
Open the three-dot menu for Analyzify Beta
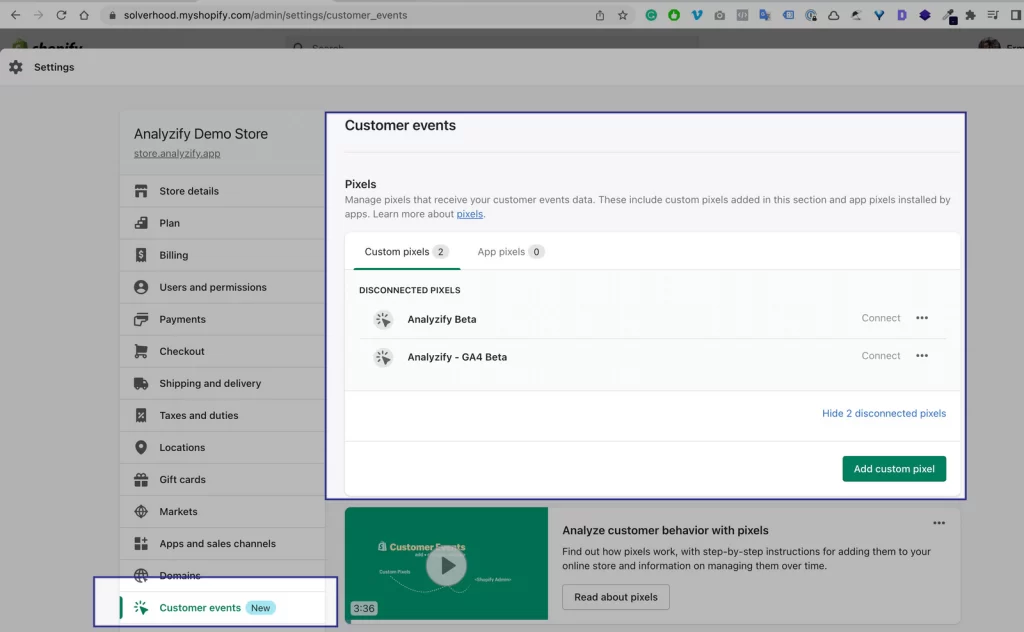coord(921,318)
